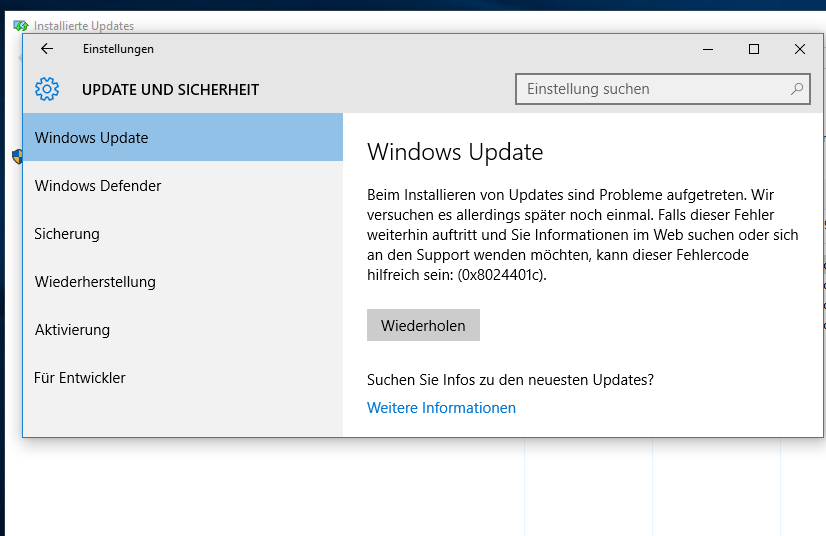The image size is (826, 536).
Task: Close the Einstellungen window
Action: [x=800, y=49]
